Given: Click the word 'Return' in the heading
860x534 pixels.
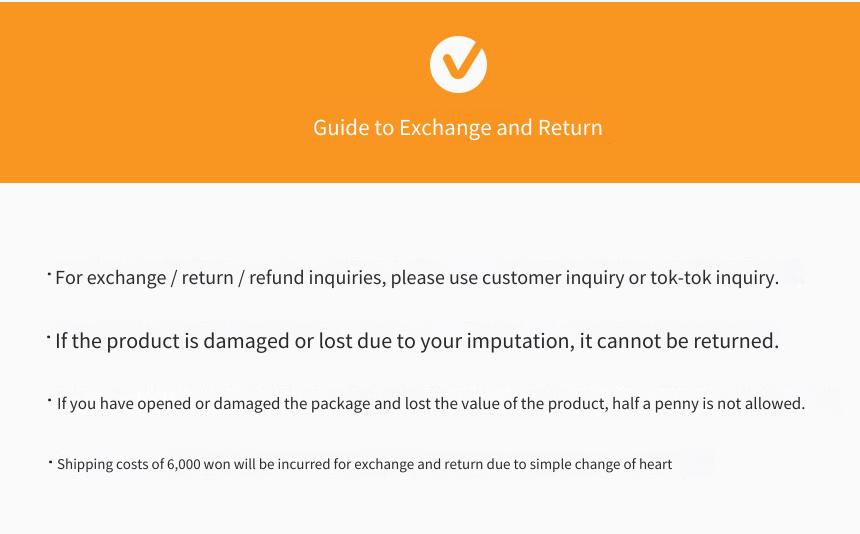Looking at the screenshot, I should pyautogui.click(x=570, y=128).
